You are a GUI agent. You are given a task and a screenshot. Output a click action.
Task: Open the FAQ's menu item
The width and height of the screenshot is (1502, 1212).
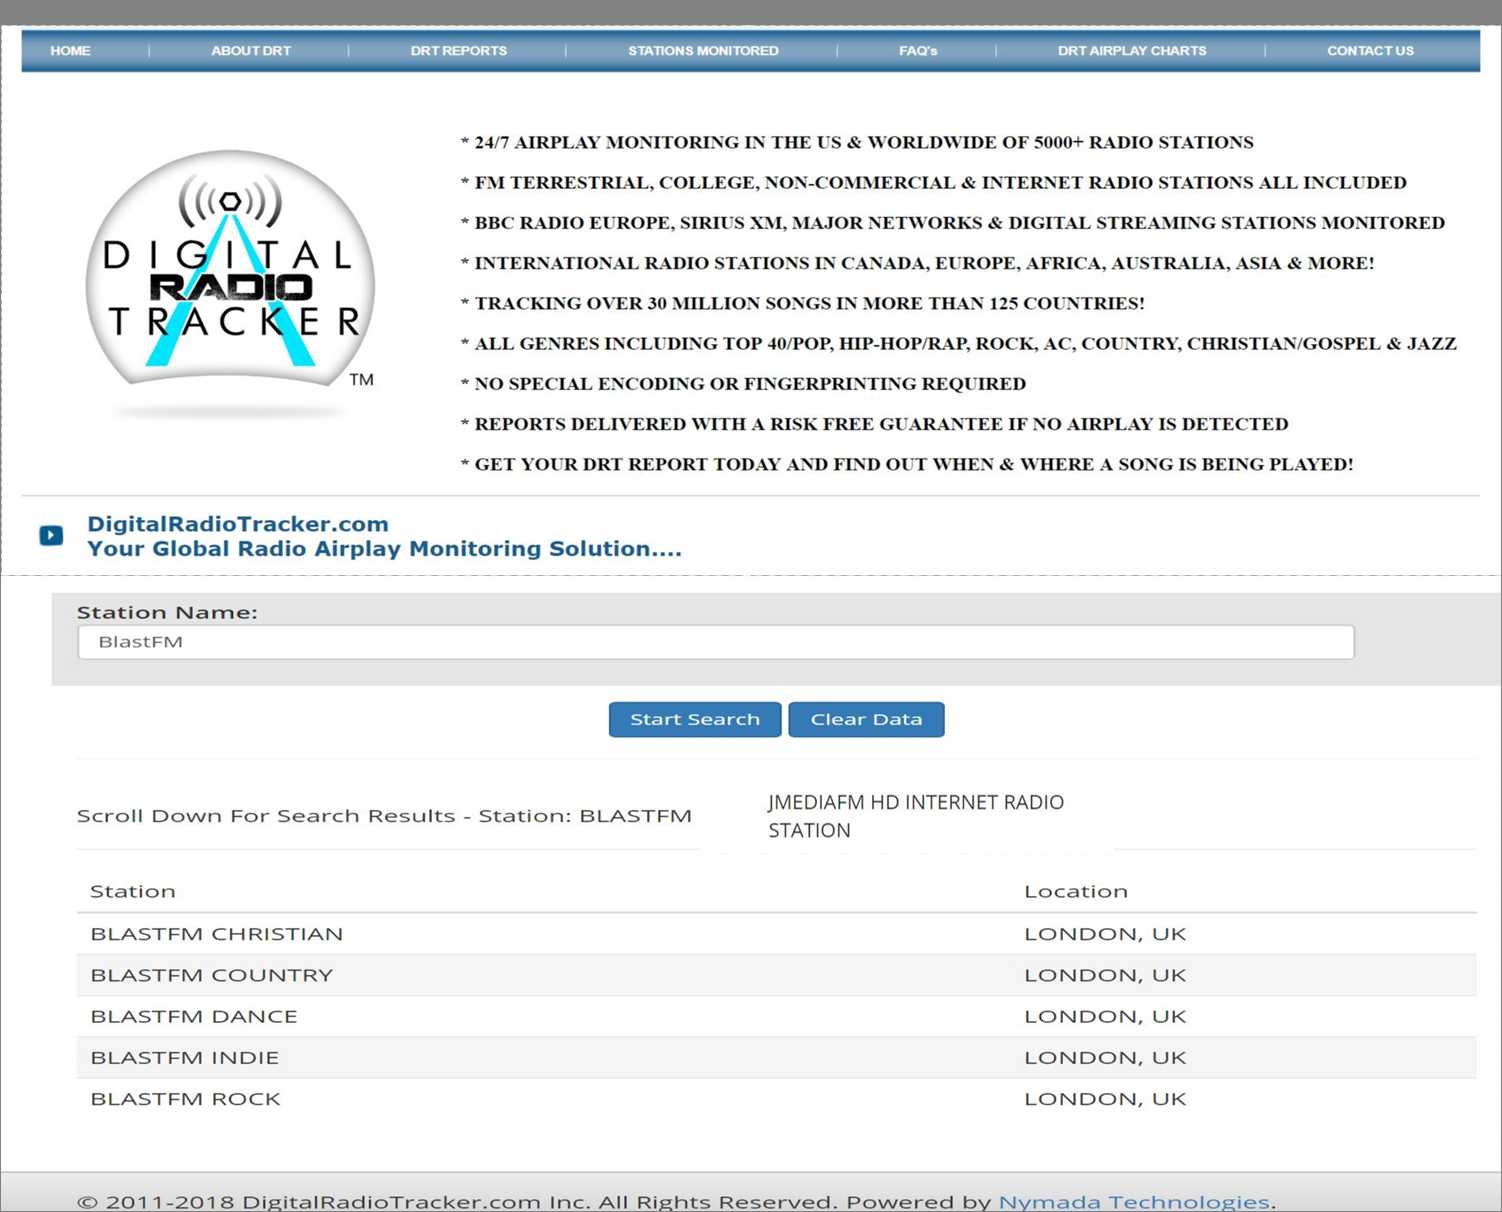[x=918, y=51]
